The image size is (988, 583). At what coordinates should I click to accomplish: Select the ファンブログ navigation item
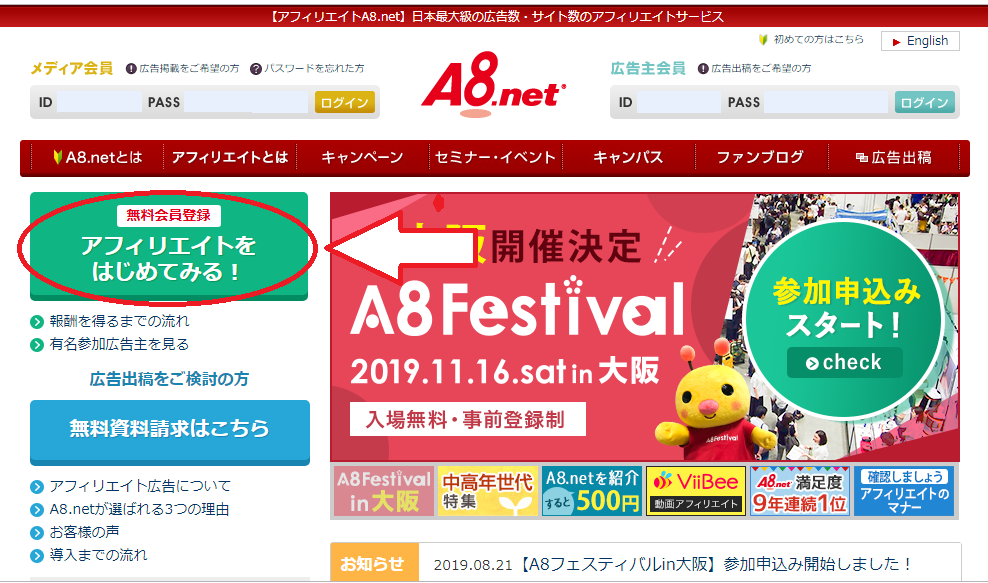[x=761, y=157]
